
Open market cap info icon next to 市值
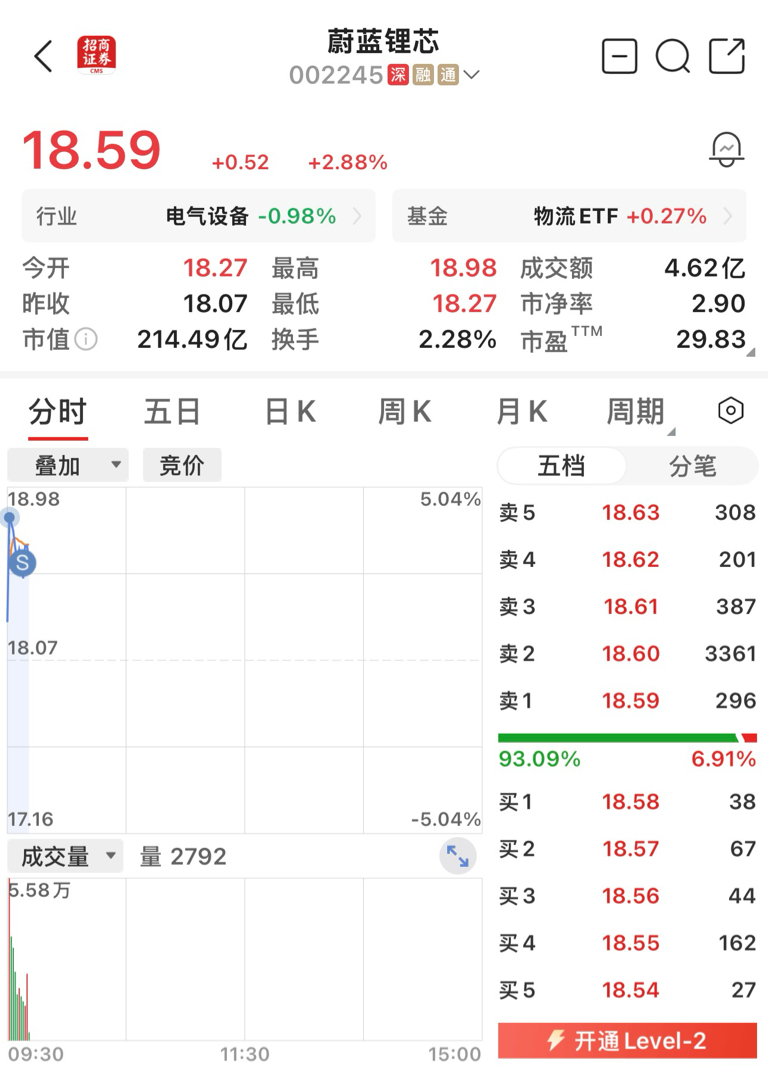[x=86, y=339]
